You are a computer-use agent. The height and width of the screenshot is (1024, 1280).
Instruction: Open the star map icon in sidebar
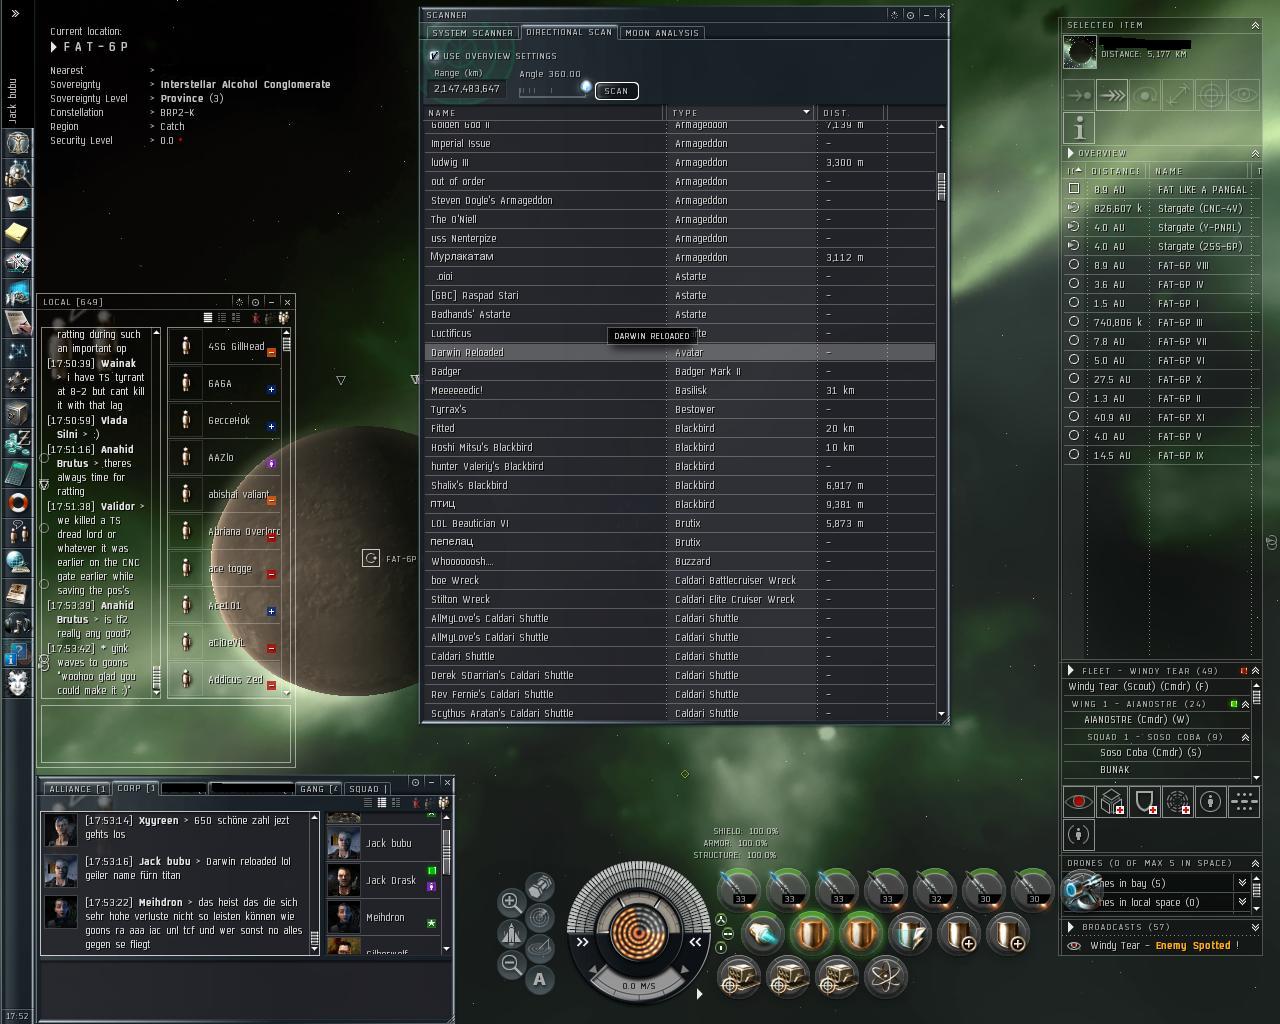click(18, 352)
